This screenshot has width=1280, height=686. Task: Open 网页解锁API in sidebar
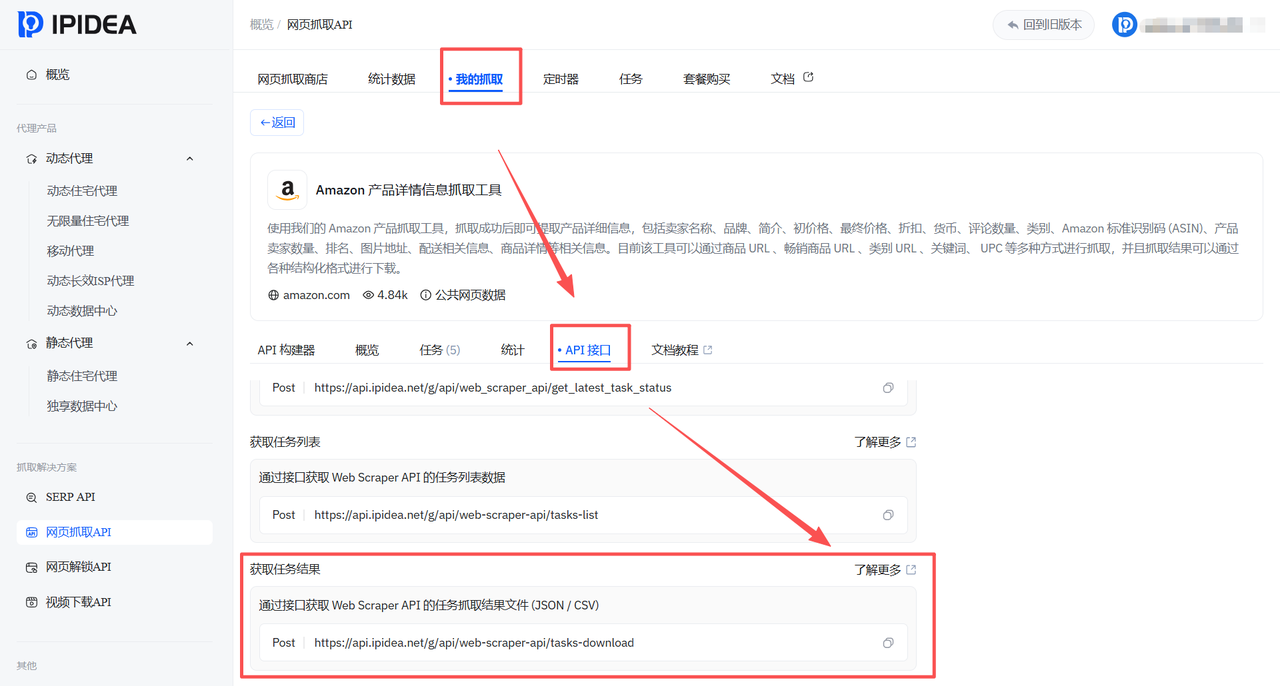tap(78, 567)
